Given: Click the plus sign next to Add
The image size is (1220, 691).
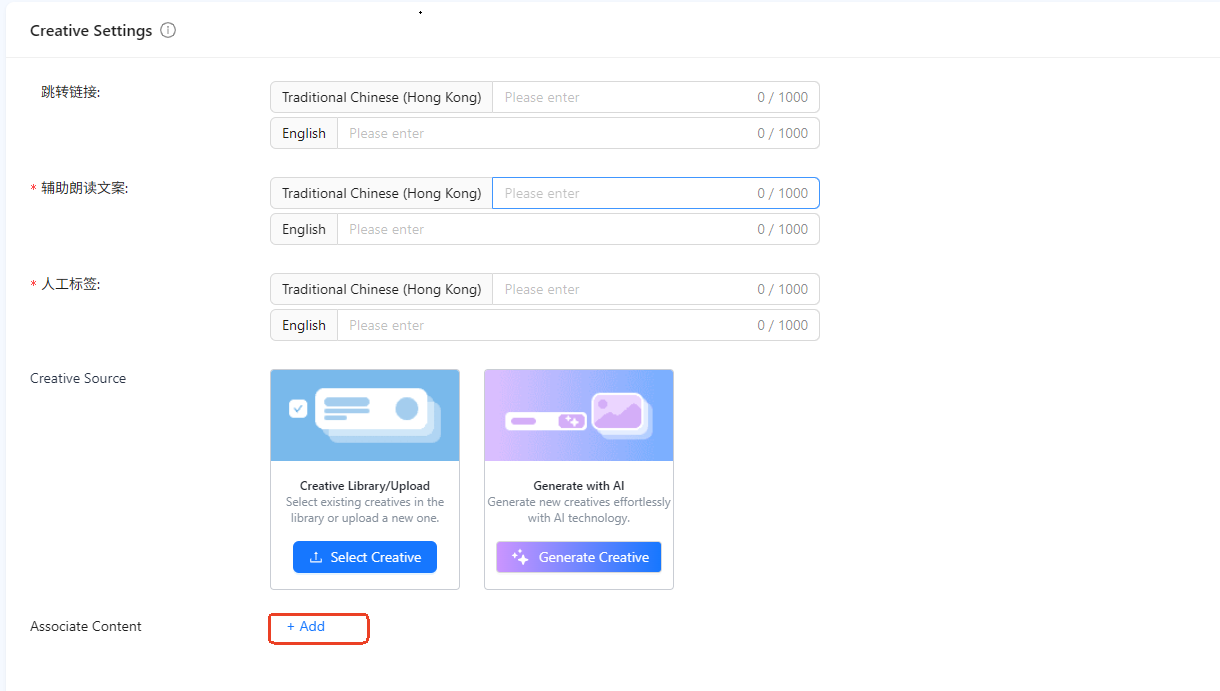Looking at the screenshot, I should click(291, 627).
